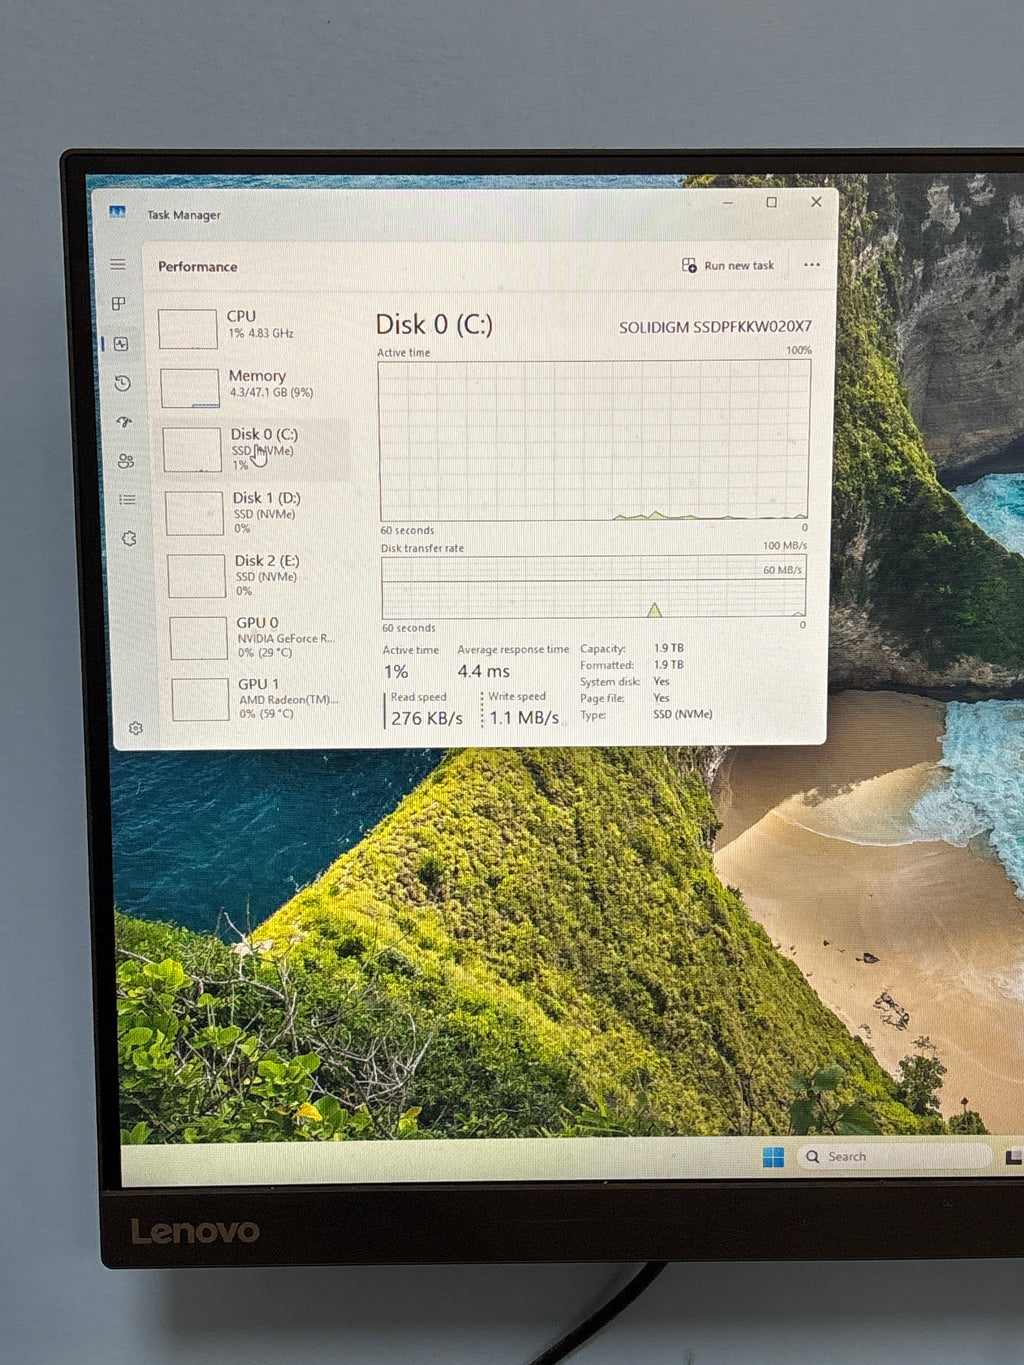
Task: Open the Services page icon
Action: pos(129,538)
